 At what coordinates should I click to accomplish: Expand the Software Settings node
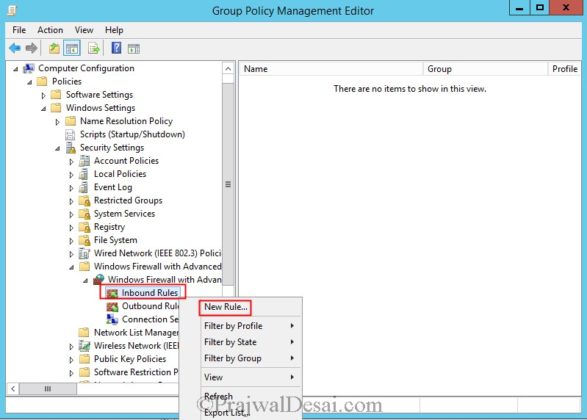point(43,95)
